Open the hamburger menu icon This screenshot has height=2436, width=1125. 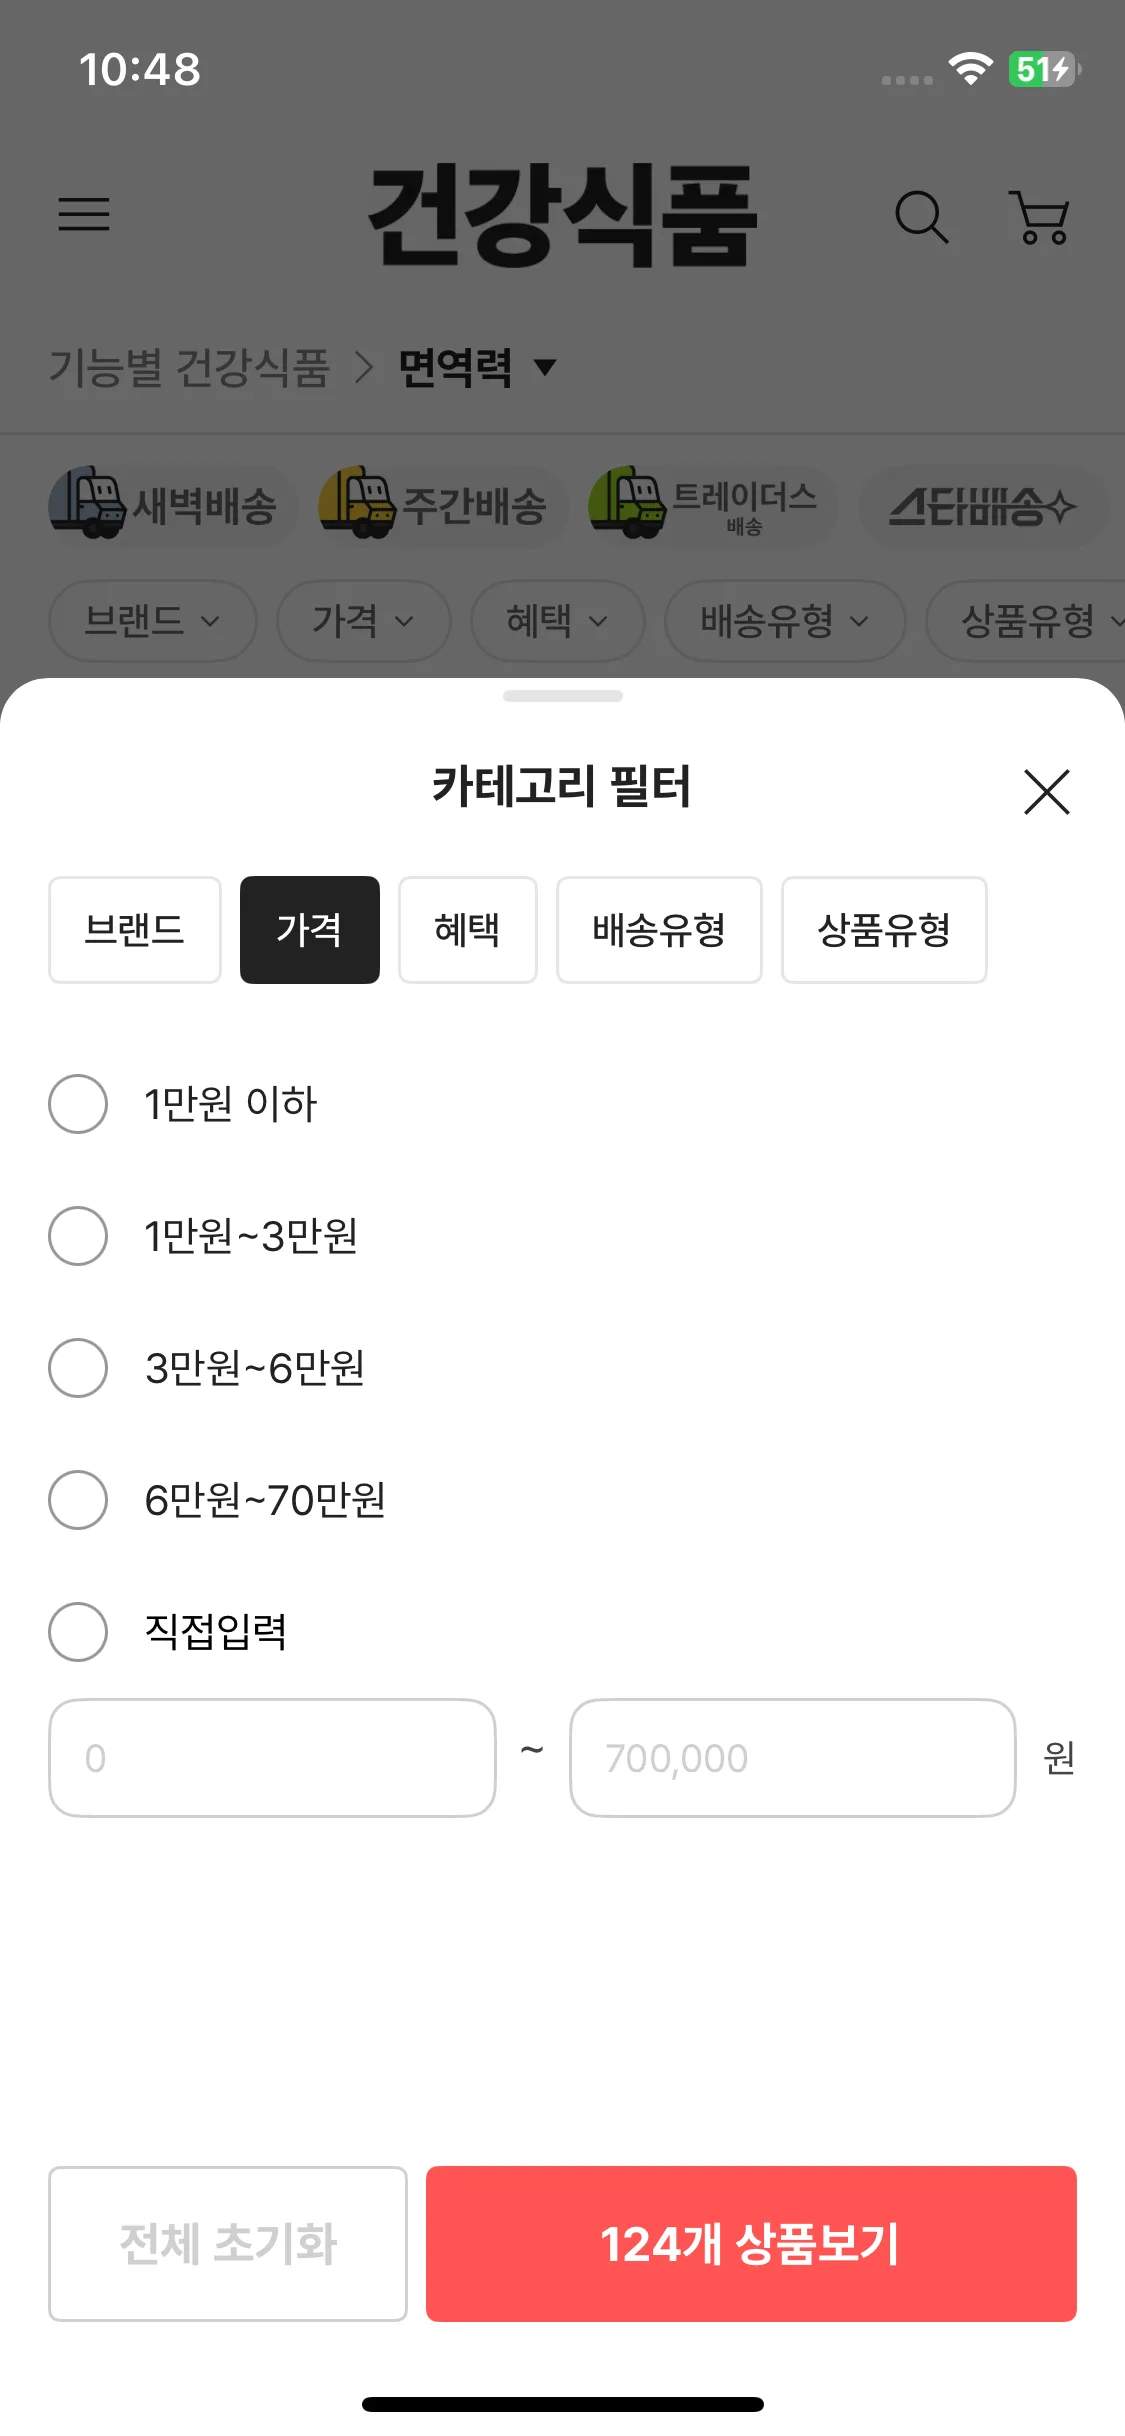click(84, 214)
